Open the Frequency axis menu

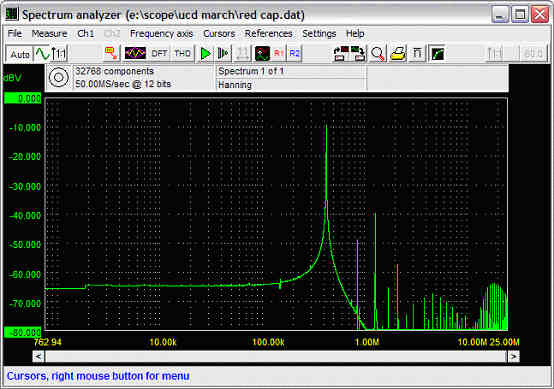pos(161,34)
